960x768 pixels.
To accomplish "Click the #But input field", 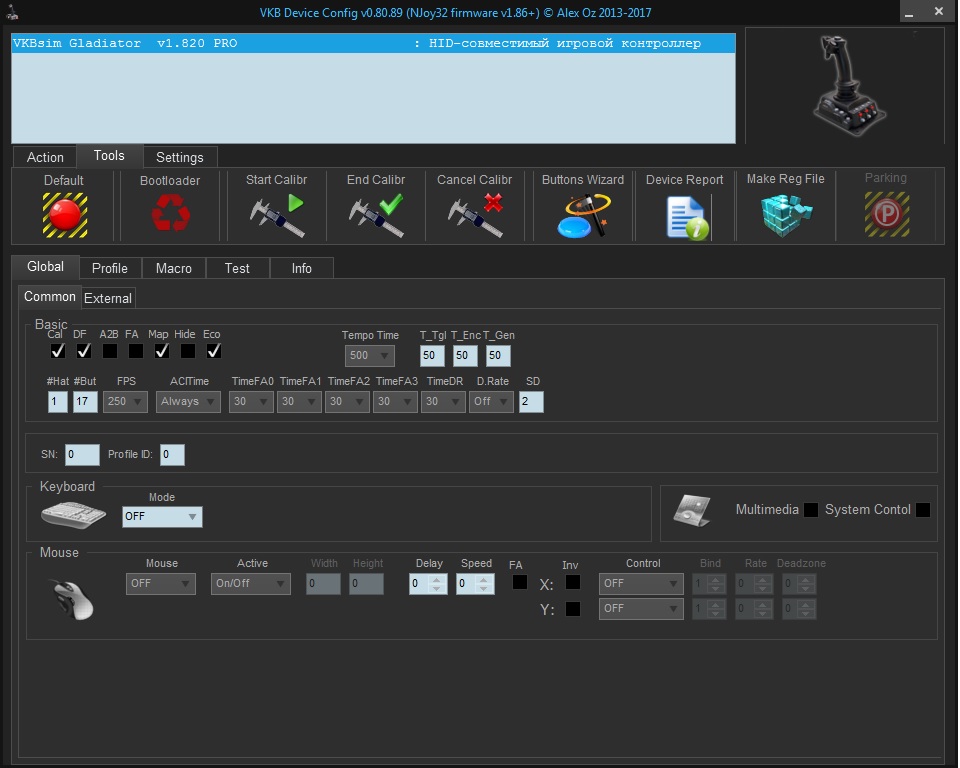I will click(x=85, y=402).
